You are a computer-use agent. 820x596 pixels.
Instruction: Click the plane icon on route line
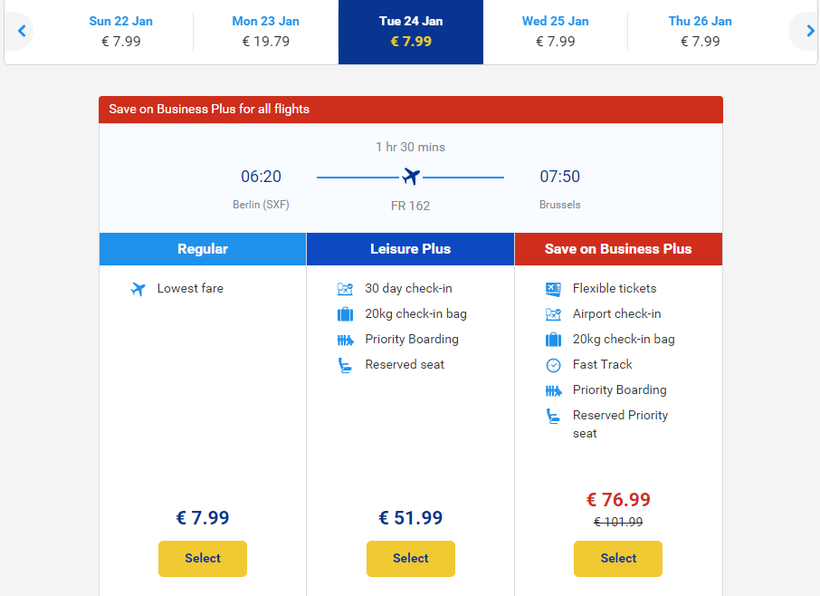click(x=410, y=177)
